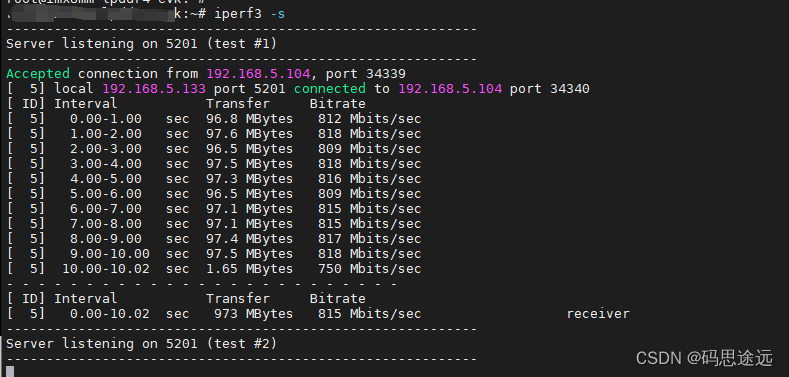This screenshot has width=789, height=377.
Task: Click interval "6.00-7.00"
Action: pos(106,209)
